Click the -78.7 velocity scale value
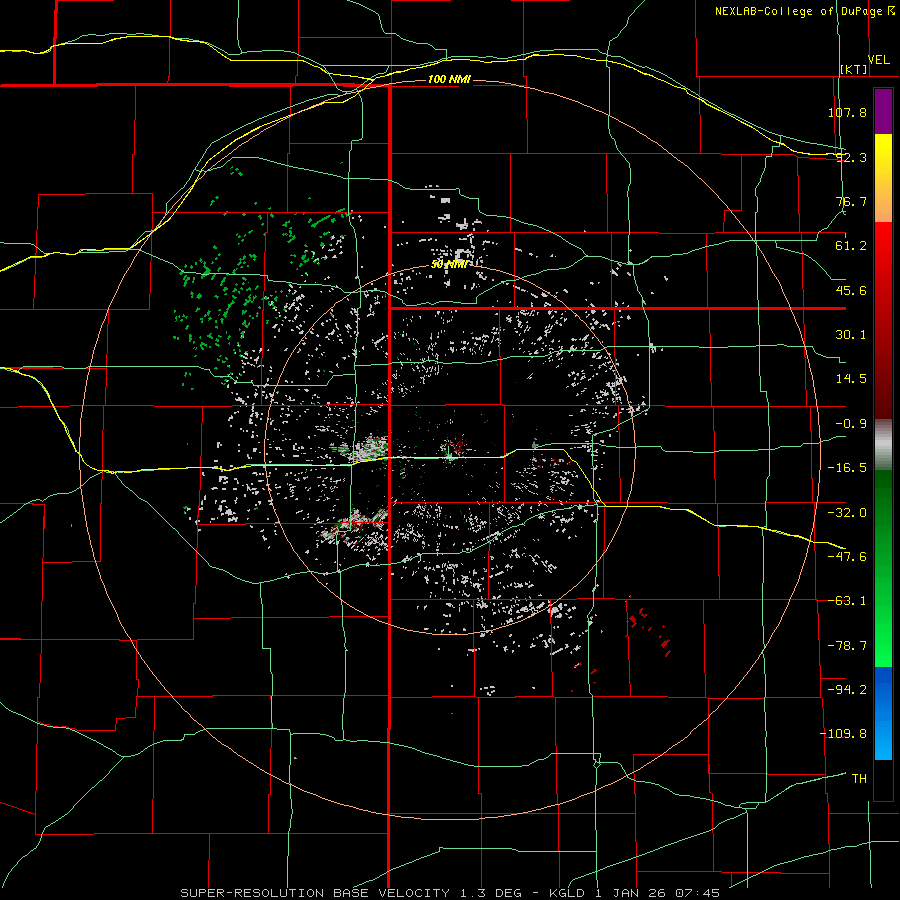 click(847, 646)
